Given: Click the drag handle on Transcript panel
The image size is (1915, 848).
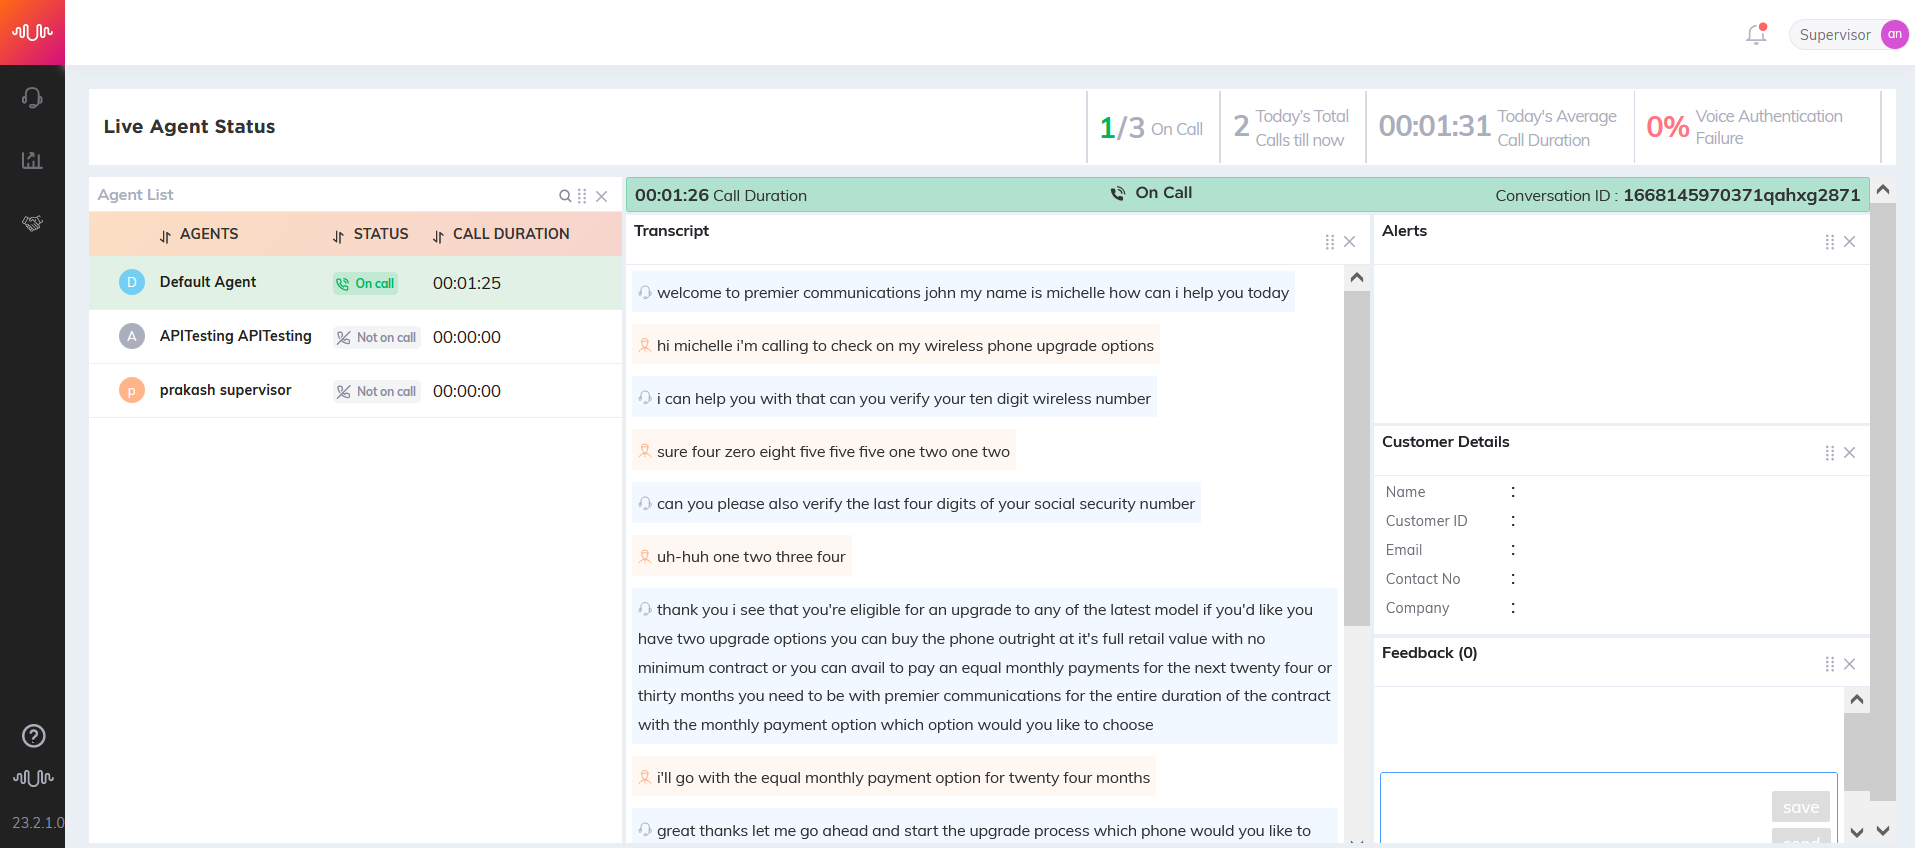Looking at the screenshot, I should click(x=1329, y=242).
